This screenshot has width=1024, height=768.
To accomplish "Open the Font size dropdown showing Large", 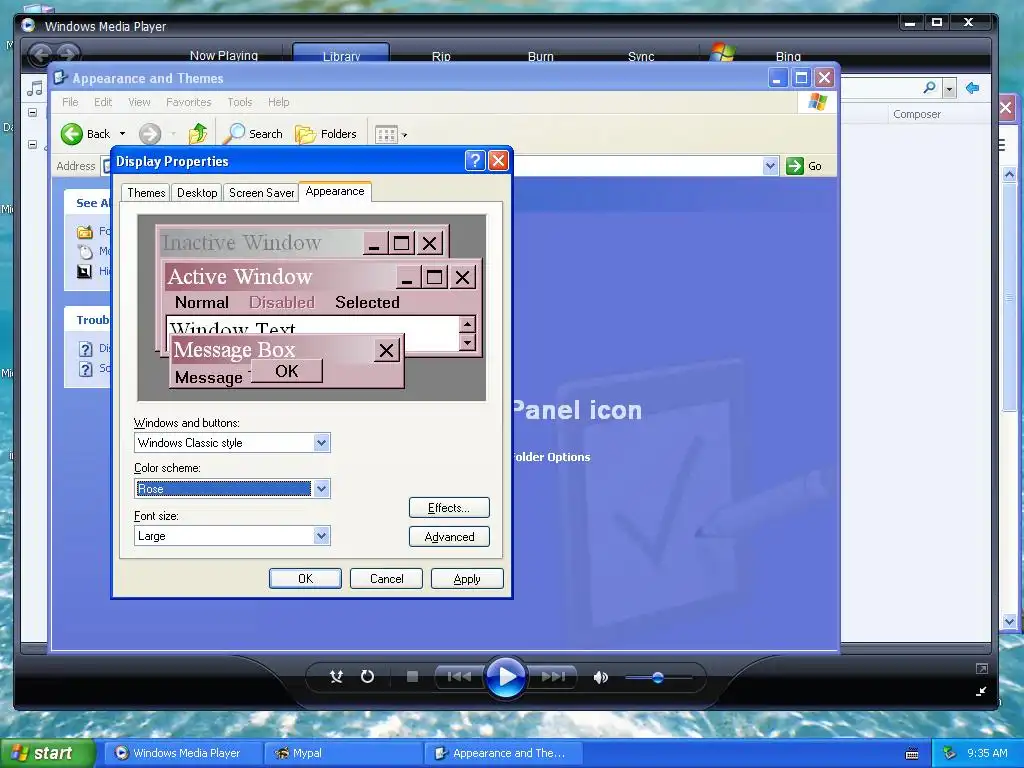I will pos(321,536).
